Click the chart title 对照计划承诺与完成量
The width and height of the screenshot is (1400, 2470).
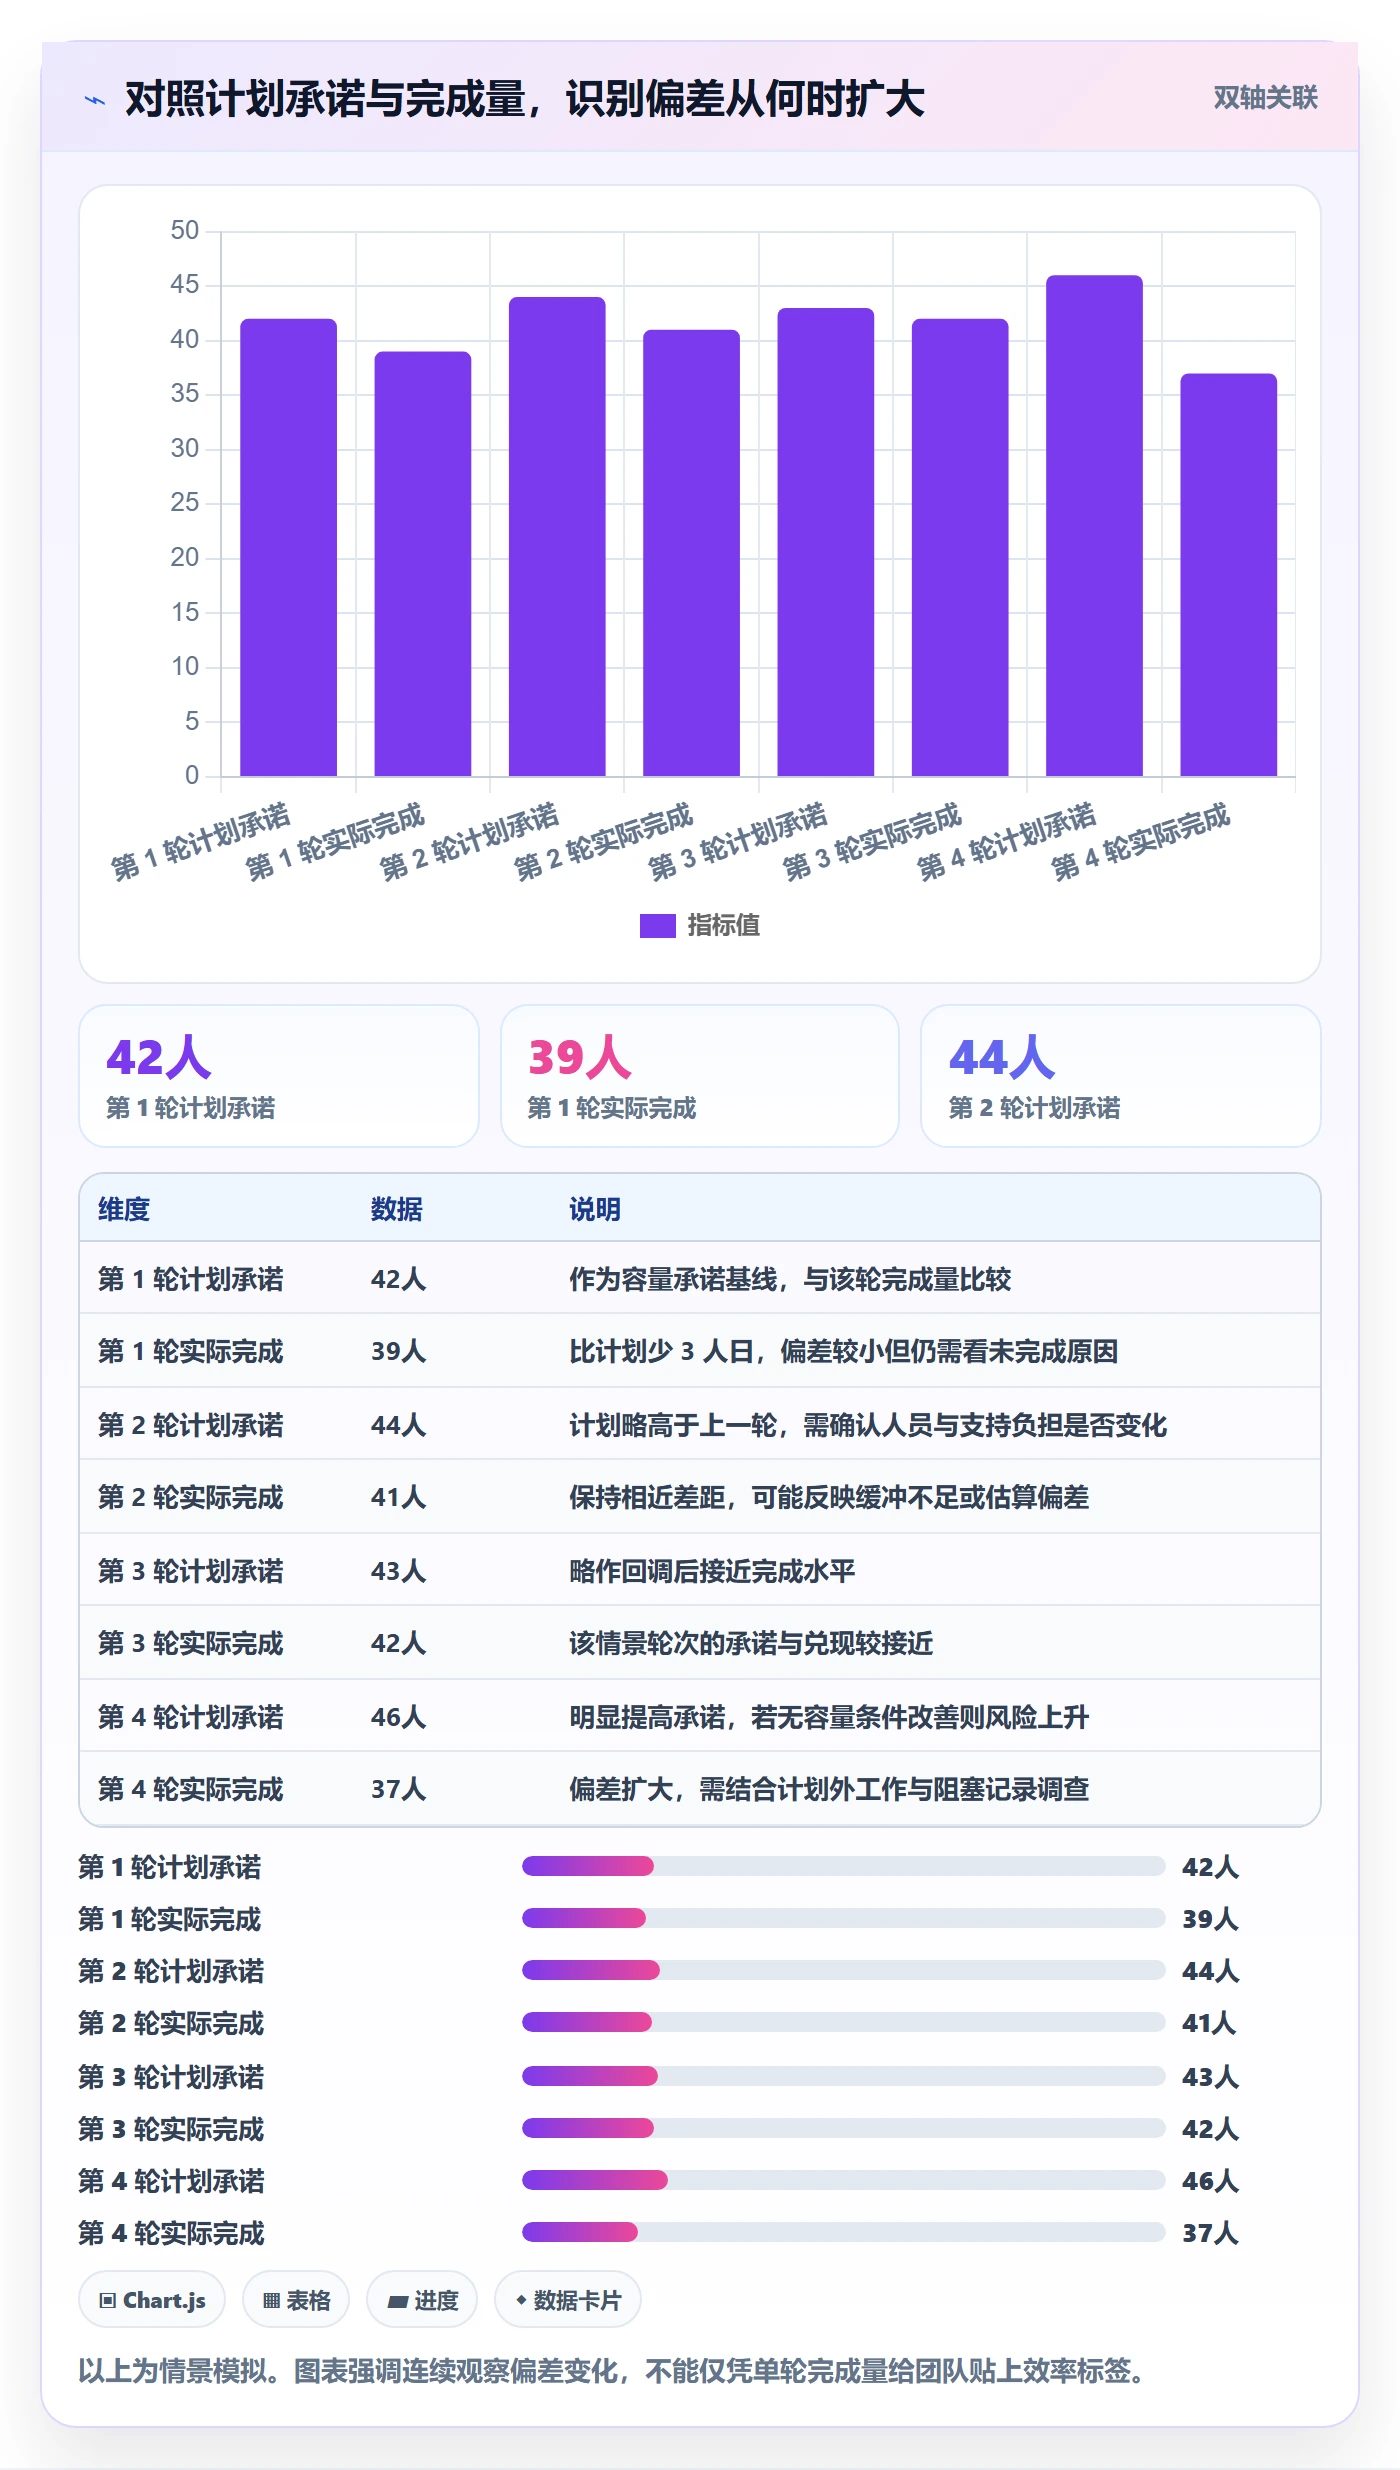525,99
